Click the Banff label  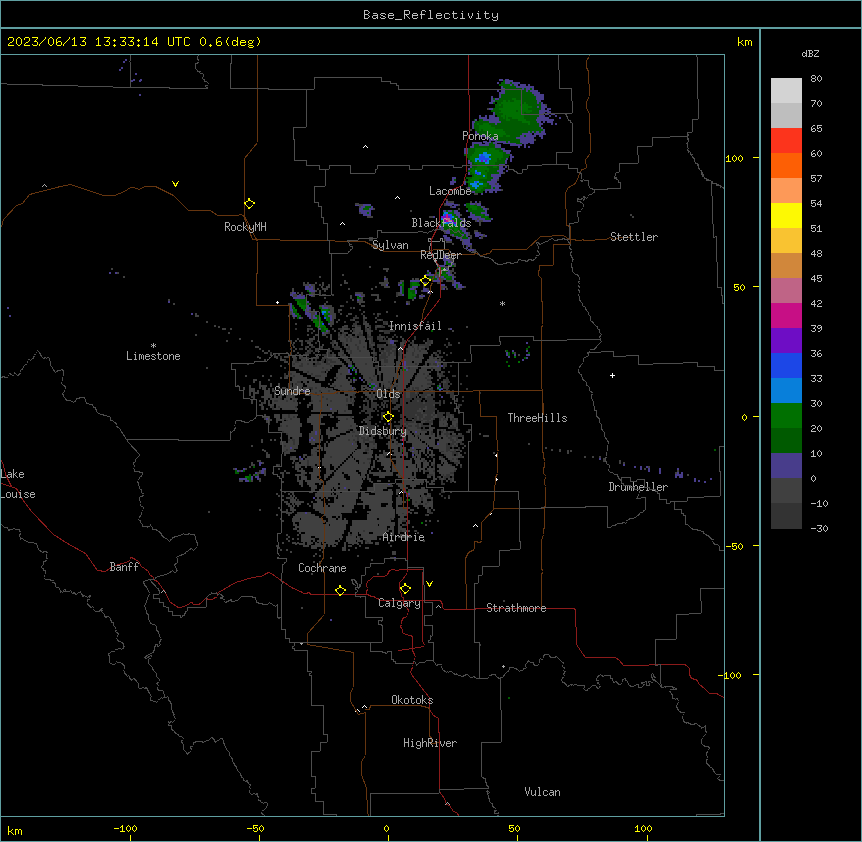point(124,567)
